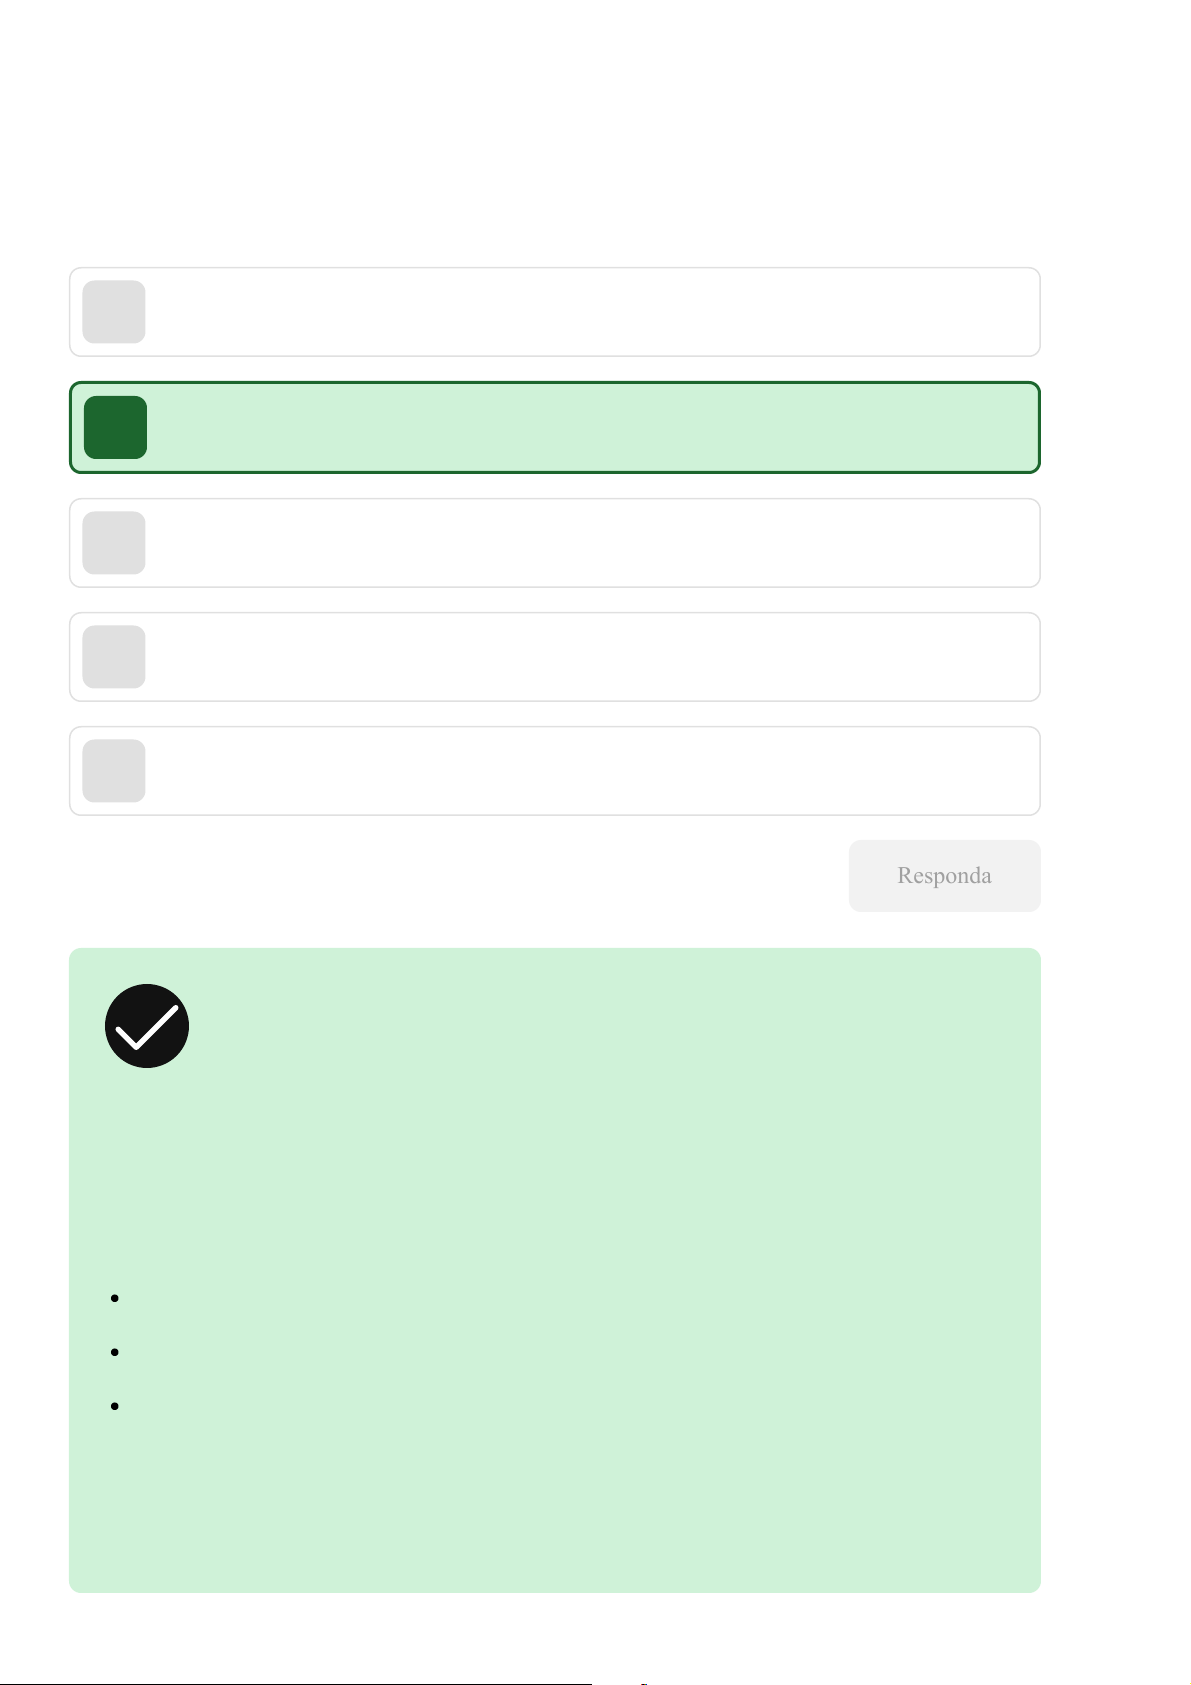
Task: Click empty space left of Responda button
Action: pos(450,876)
